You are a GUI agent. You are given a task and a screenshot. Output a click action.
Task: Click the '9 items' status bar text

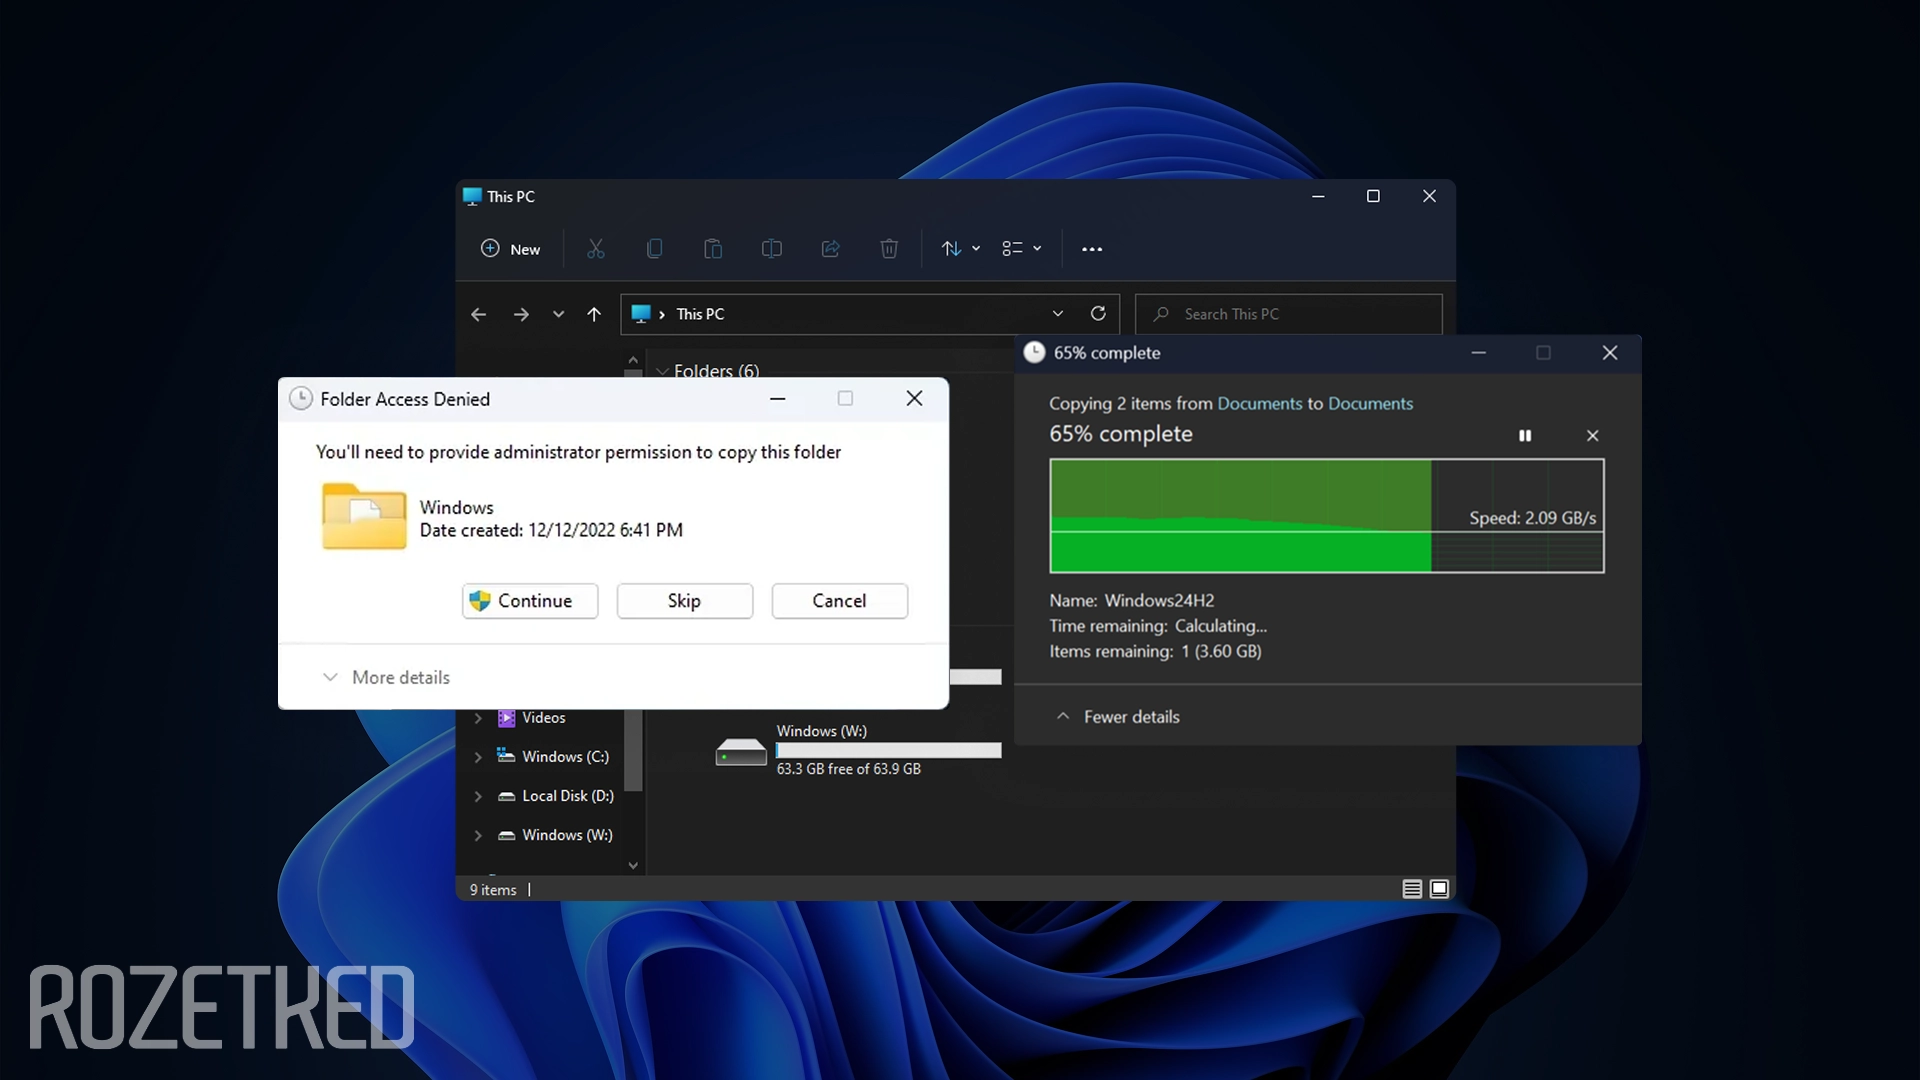[x=493, y=890]
